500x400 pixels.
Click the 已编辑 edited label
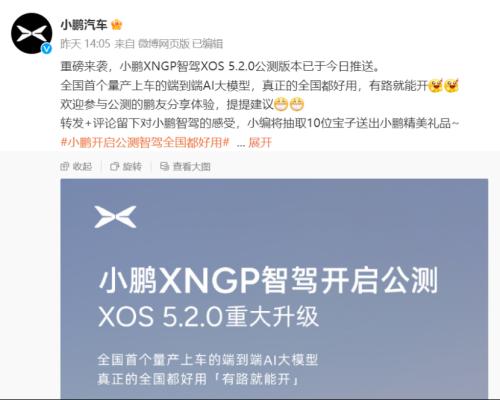(x=208, y=44)
